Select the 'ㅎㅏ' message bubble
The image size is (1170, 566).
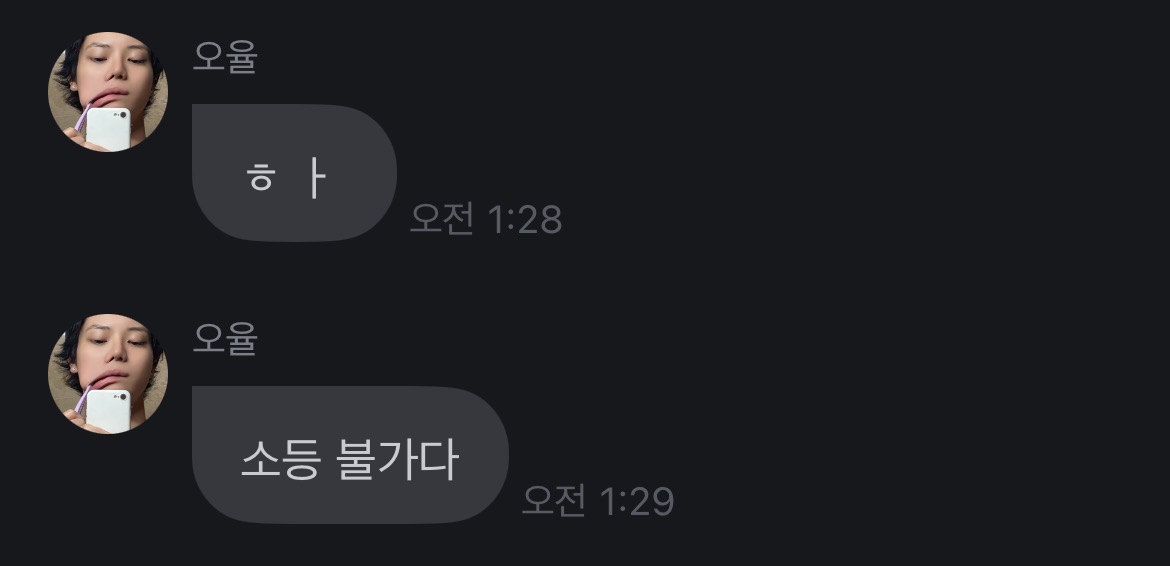pos(294,173)
